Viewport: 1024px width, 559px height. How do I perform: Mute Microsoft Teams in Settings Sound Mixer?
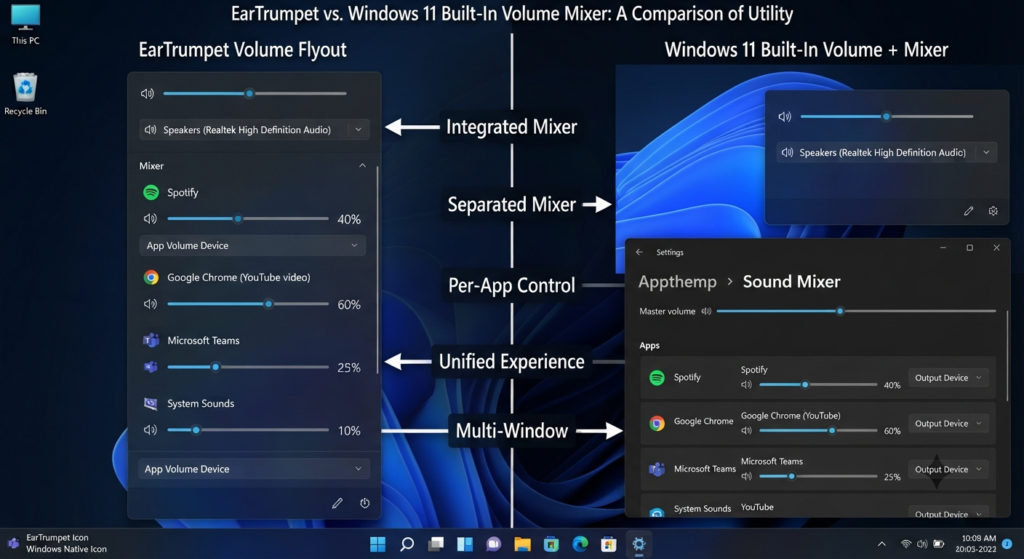(746, 476)
